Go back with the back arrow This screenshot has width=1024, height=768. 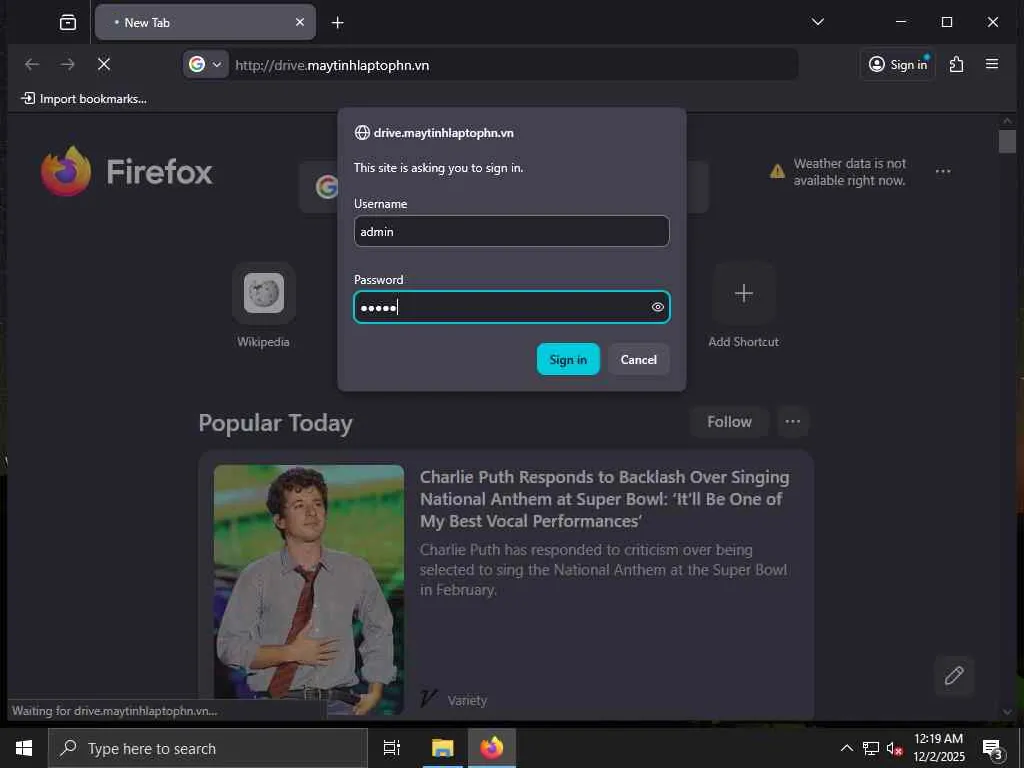(x=32, y=64)
